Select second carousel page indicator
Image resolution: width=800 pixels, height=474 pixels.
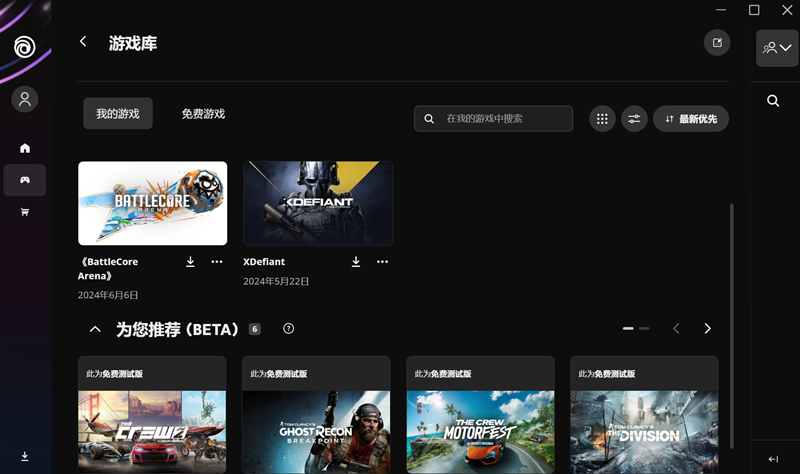point(644,329)
